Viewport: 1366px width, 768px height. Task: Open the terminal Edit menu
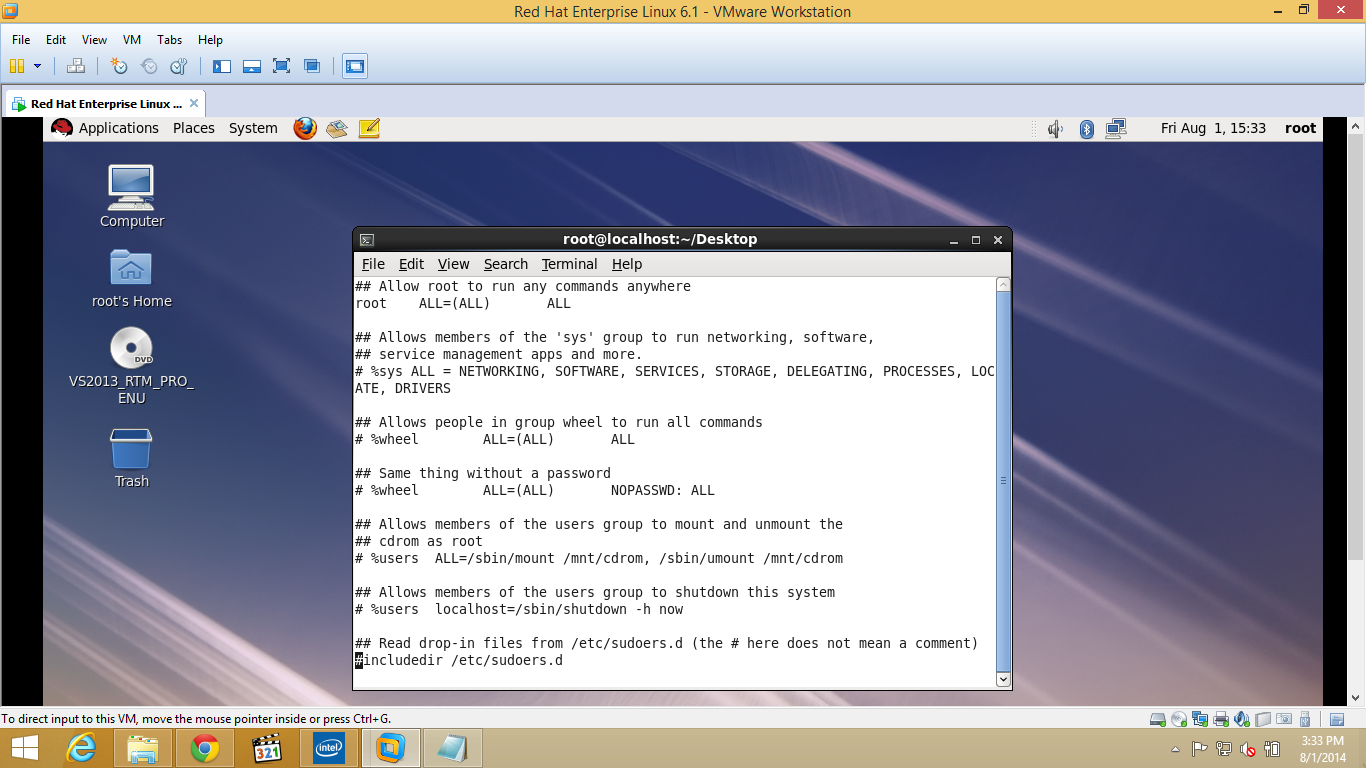pyautogui.click(x=411, y=264)
